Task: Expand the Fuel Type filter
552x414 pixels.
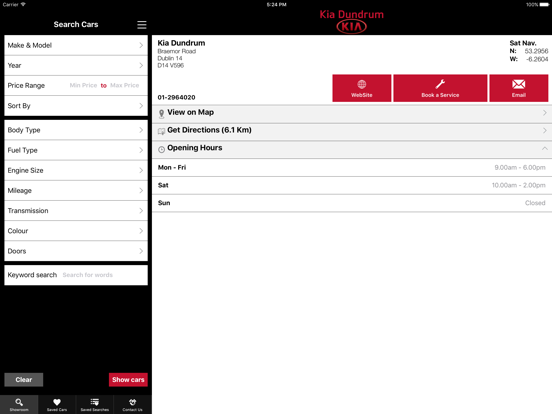Action: pos(76,150)
